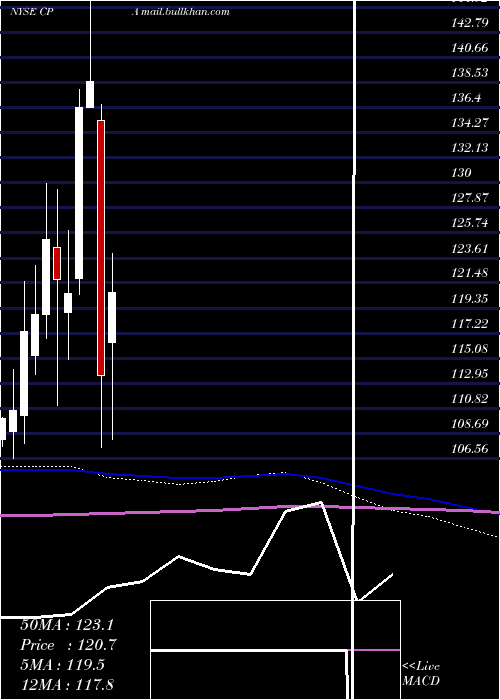Click the 112.95 price axis label

470,373
